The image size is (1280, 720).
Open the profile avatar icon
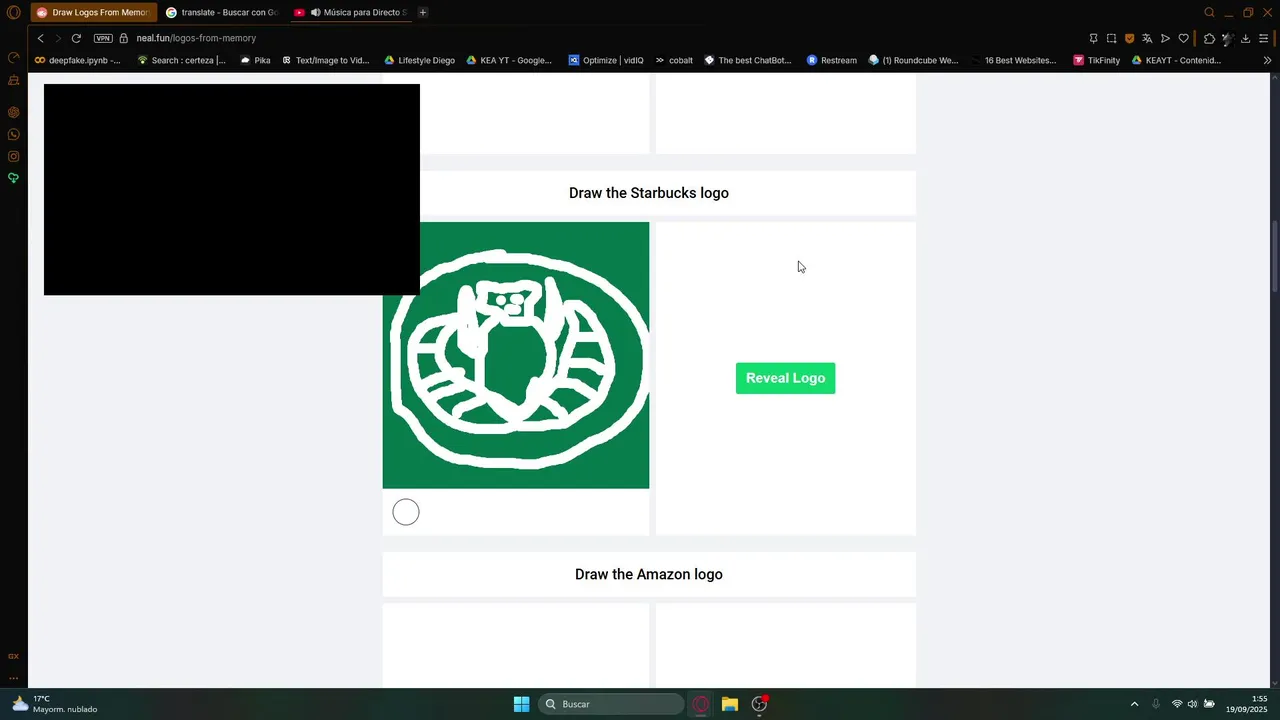click(x=1227, y=39)
